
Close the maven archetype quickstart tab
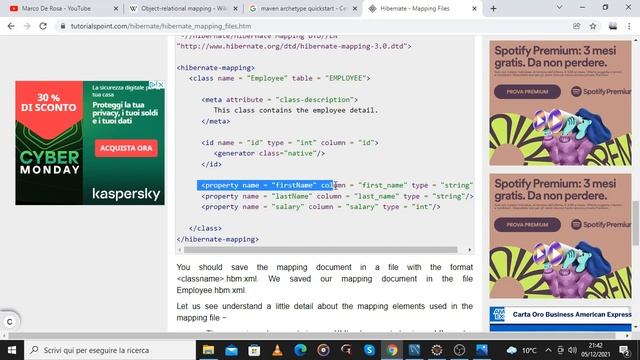pyautogui.click(x=355, y=8)
